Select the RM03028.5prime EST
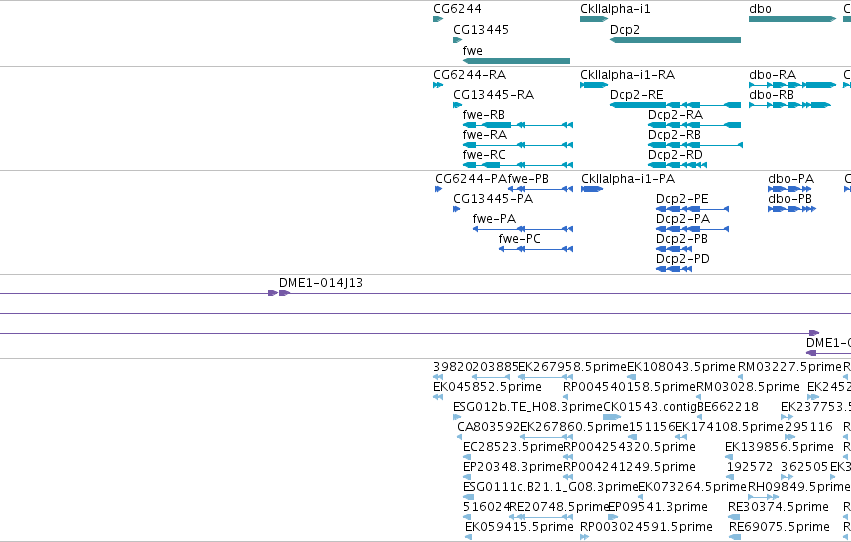 point(699,397)
